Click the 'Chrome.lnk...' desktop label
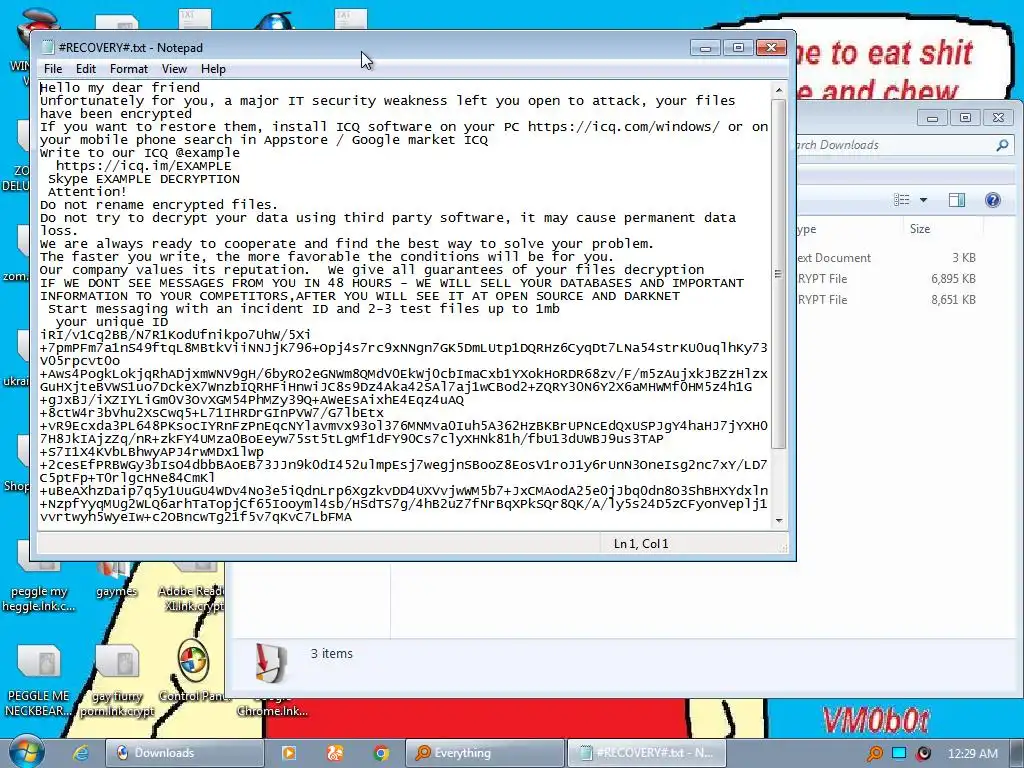The width and height of the screenshot is (1024, 768). point(272,711)
